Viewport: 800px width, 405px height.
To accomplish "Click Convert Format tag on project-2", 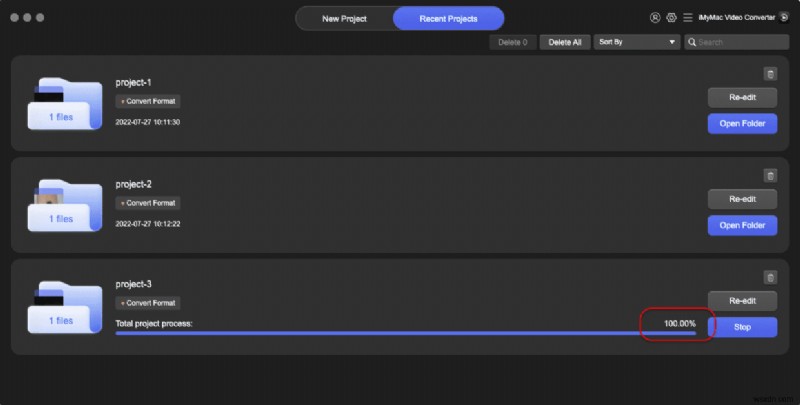I will pos(148,203).
